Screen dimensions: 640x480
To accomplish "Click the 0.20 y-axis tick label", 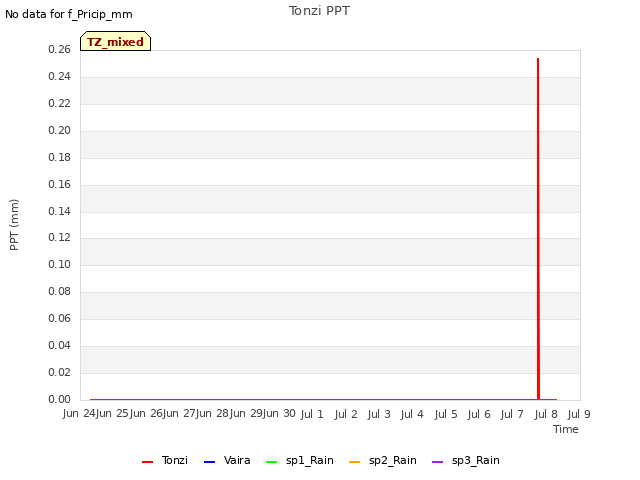I will click(x=60, y=130).
